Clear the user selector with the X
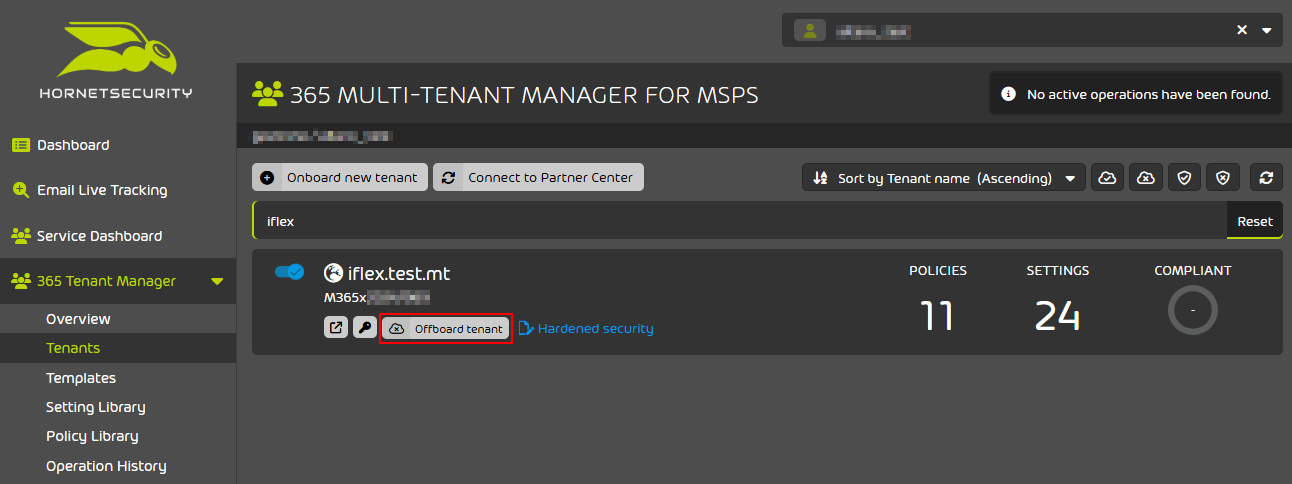This screenshot has width=1292, height=484. pyautogui.click(x=1242, y=30)
